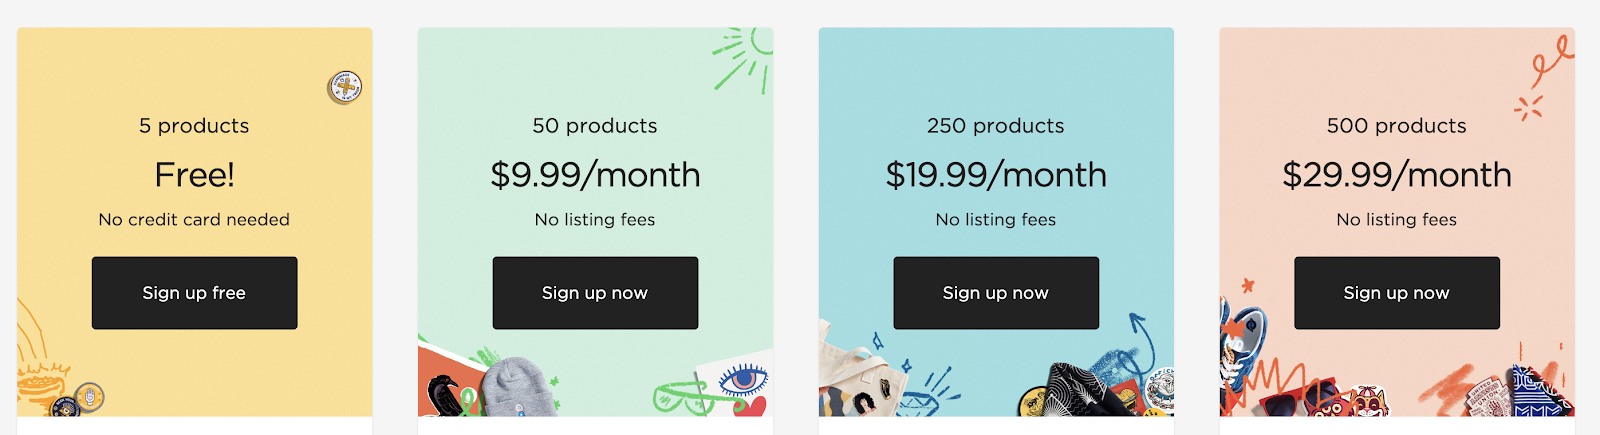
Task: Click the Sign up free button
Action: (194, 293)
